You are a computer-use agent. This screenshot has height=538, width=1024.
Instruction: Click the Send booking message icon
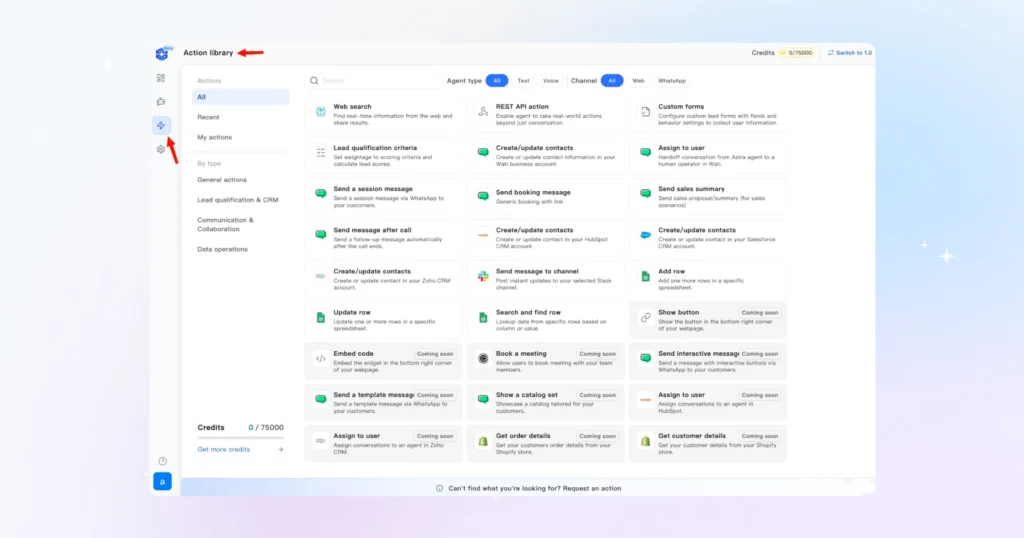tap(483, 196)
